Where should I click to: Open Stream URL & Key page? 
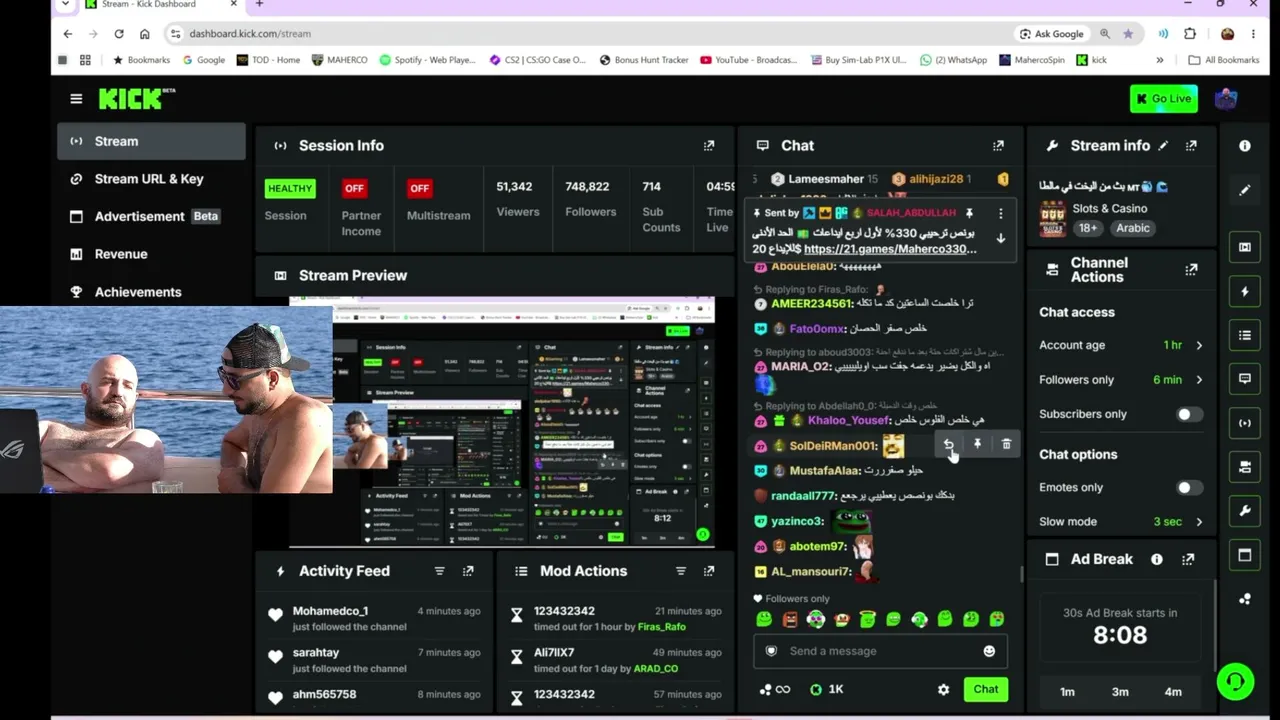[151, 179]
